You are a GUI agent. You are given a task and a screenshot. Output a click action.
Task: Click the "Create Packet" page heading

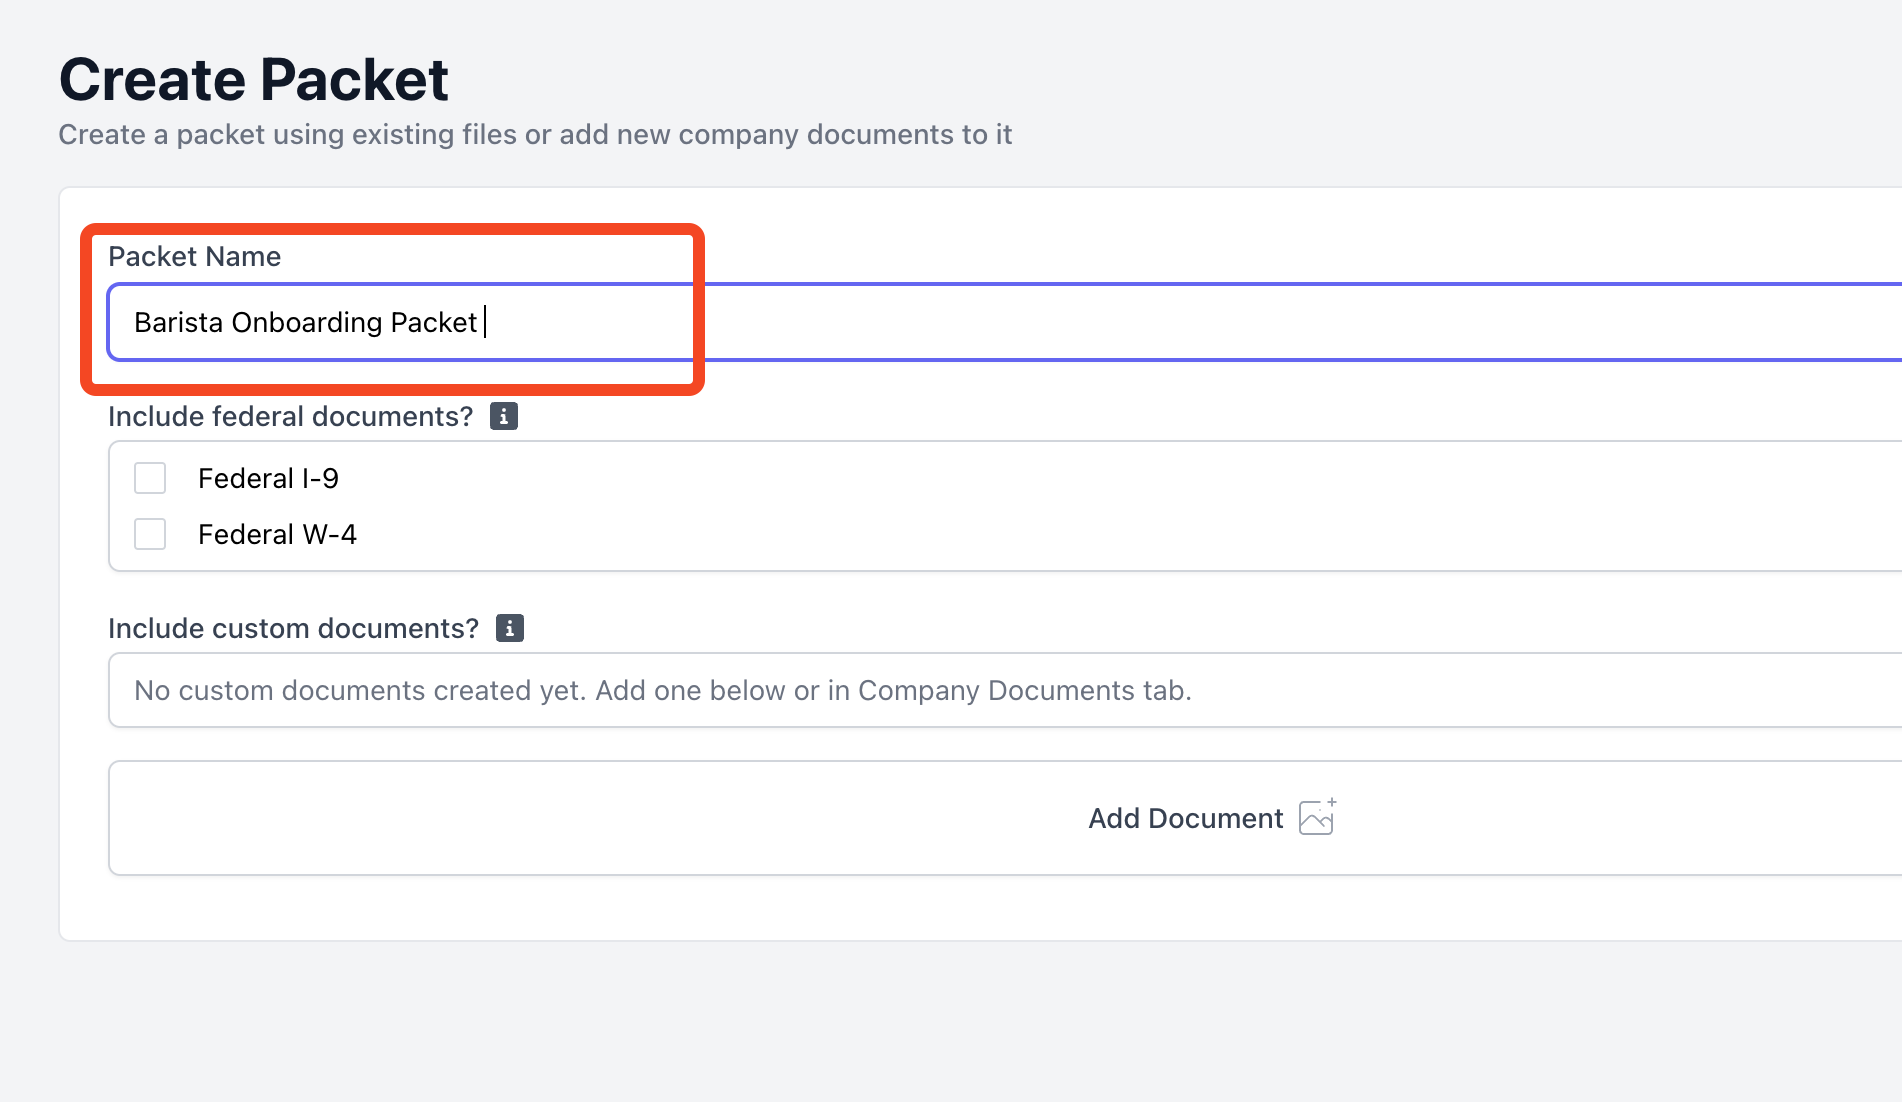[x=253, y=80]
